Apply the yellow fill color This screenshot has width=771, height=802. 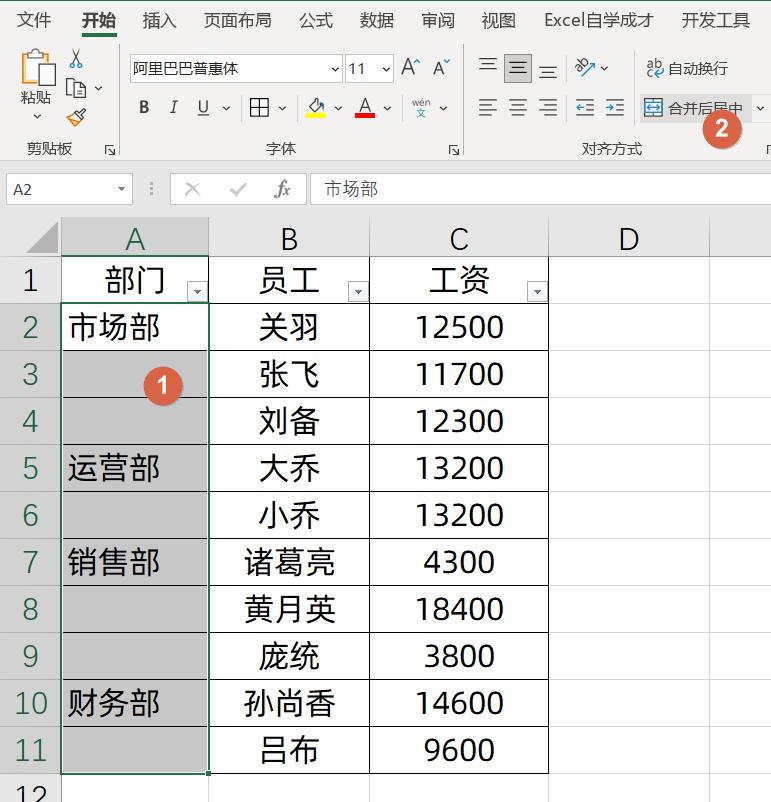(x=316, y=108)
